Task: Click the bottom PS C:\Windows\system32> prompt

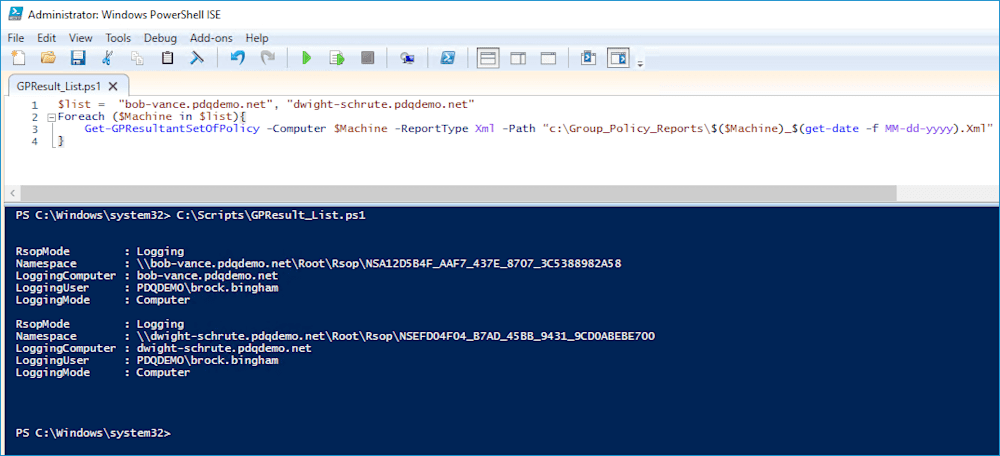Action: 94,433
